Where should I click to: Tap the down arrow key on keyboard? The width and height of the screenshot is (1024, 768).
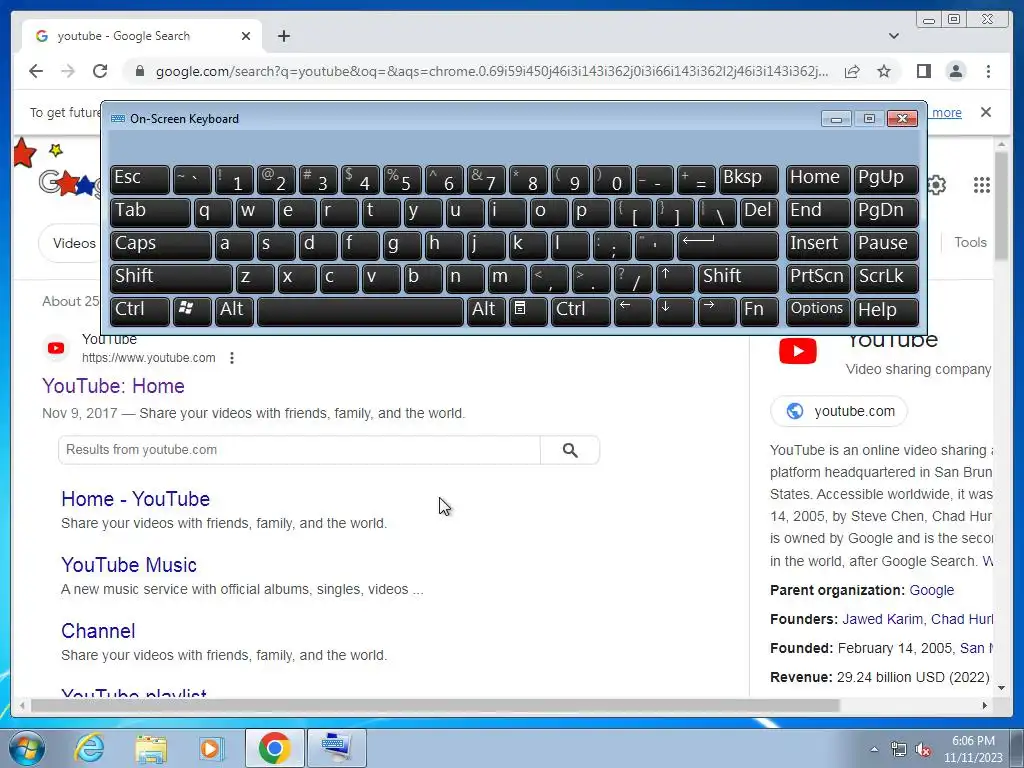coord(675,311)
